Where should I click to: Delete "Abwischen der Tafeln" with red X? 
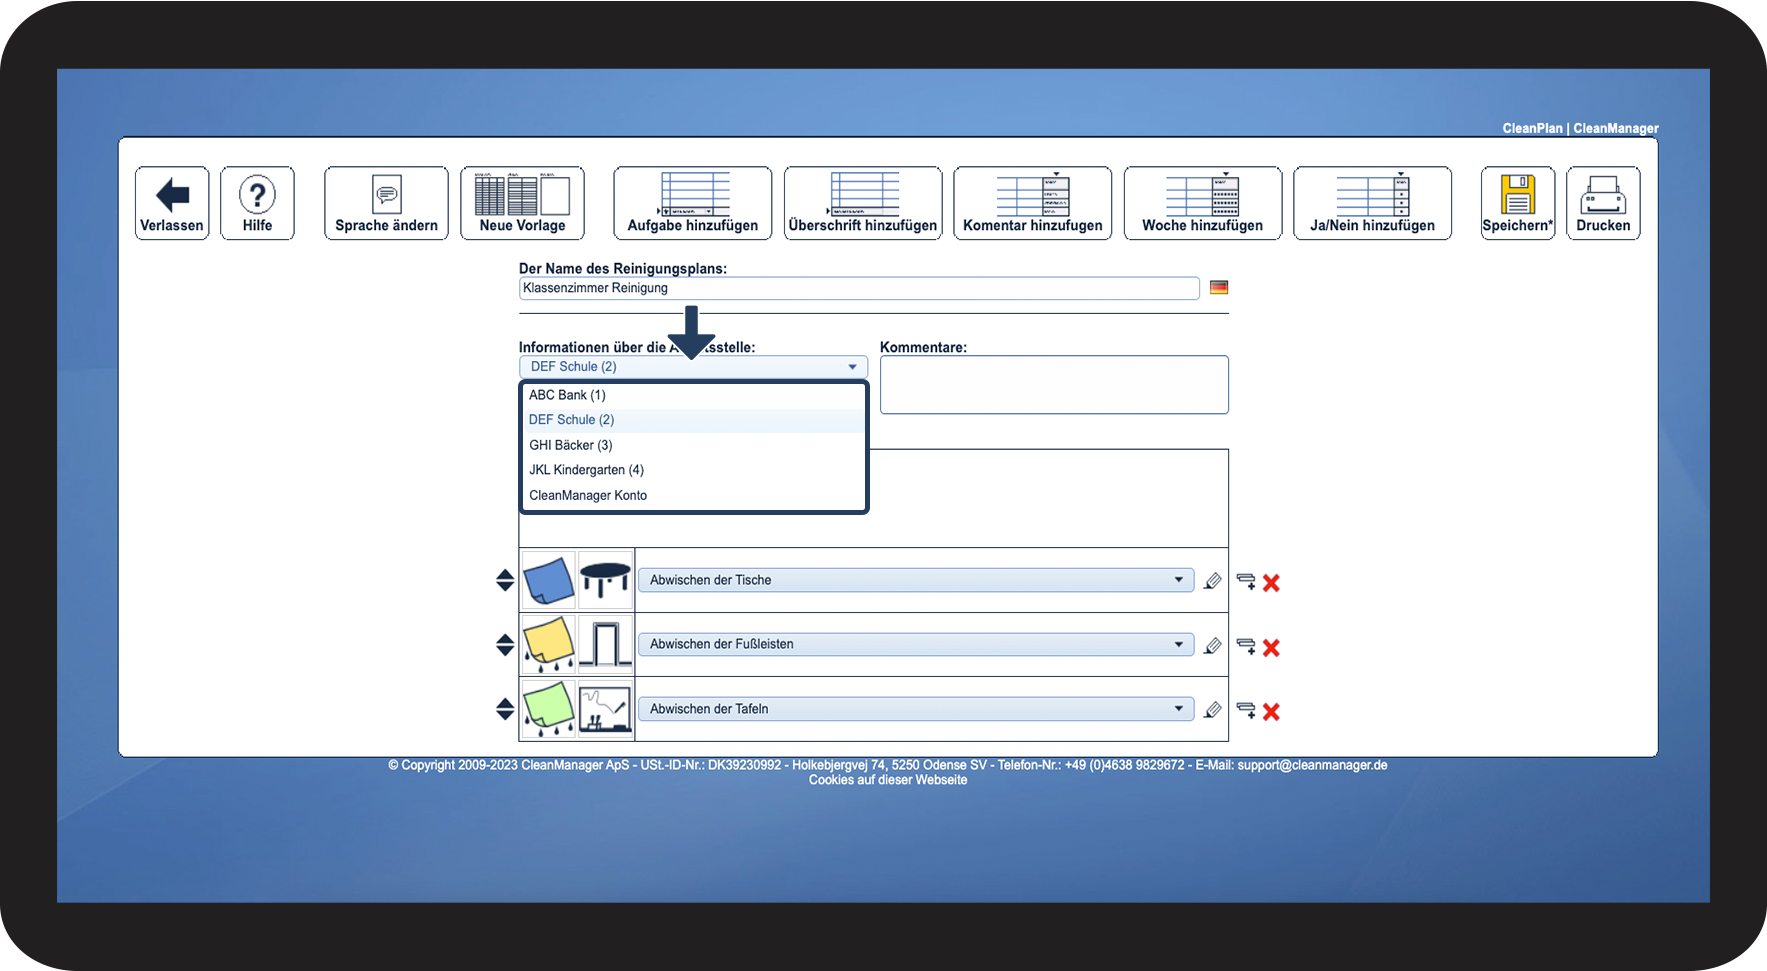click(1270, 712)
